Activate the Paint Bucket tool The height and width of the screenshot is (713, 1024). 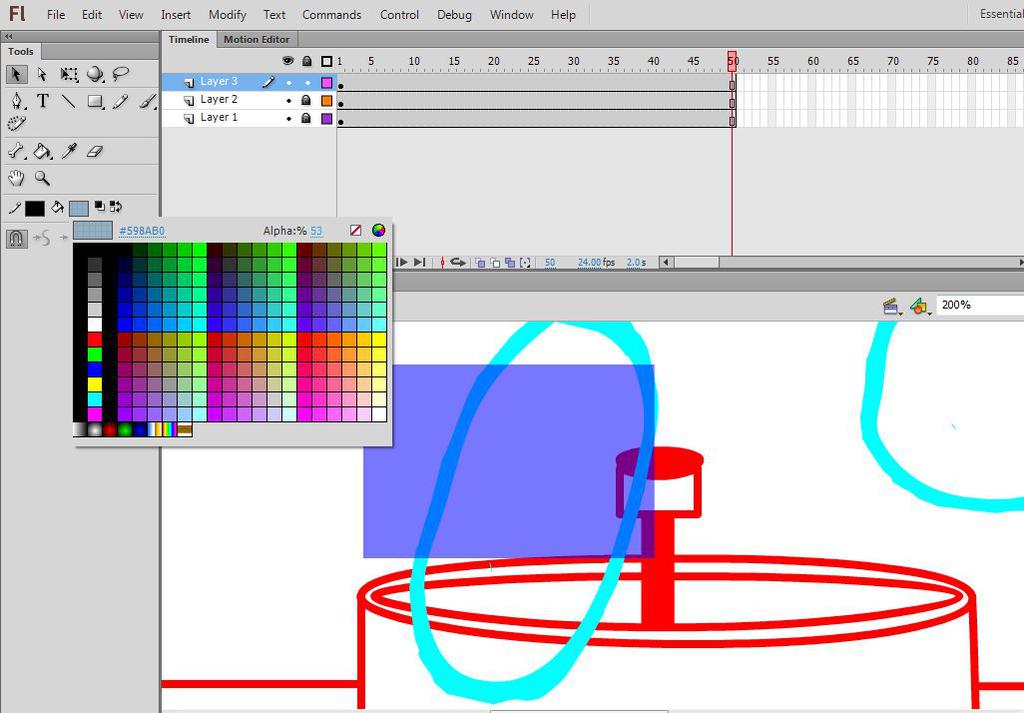click(x=42, y=151)
